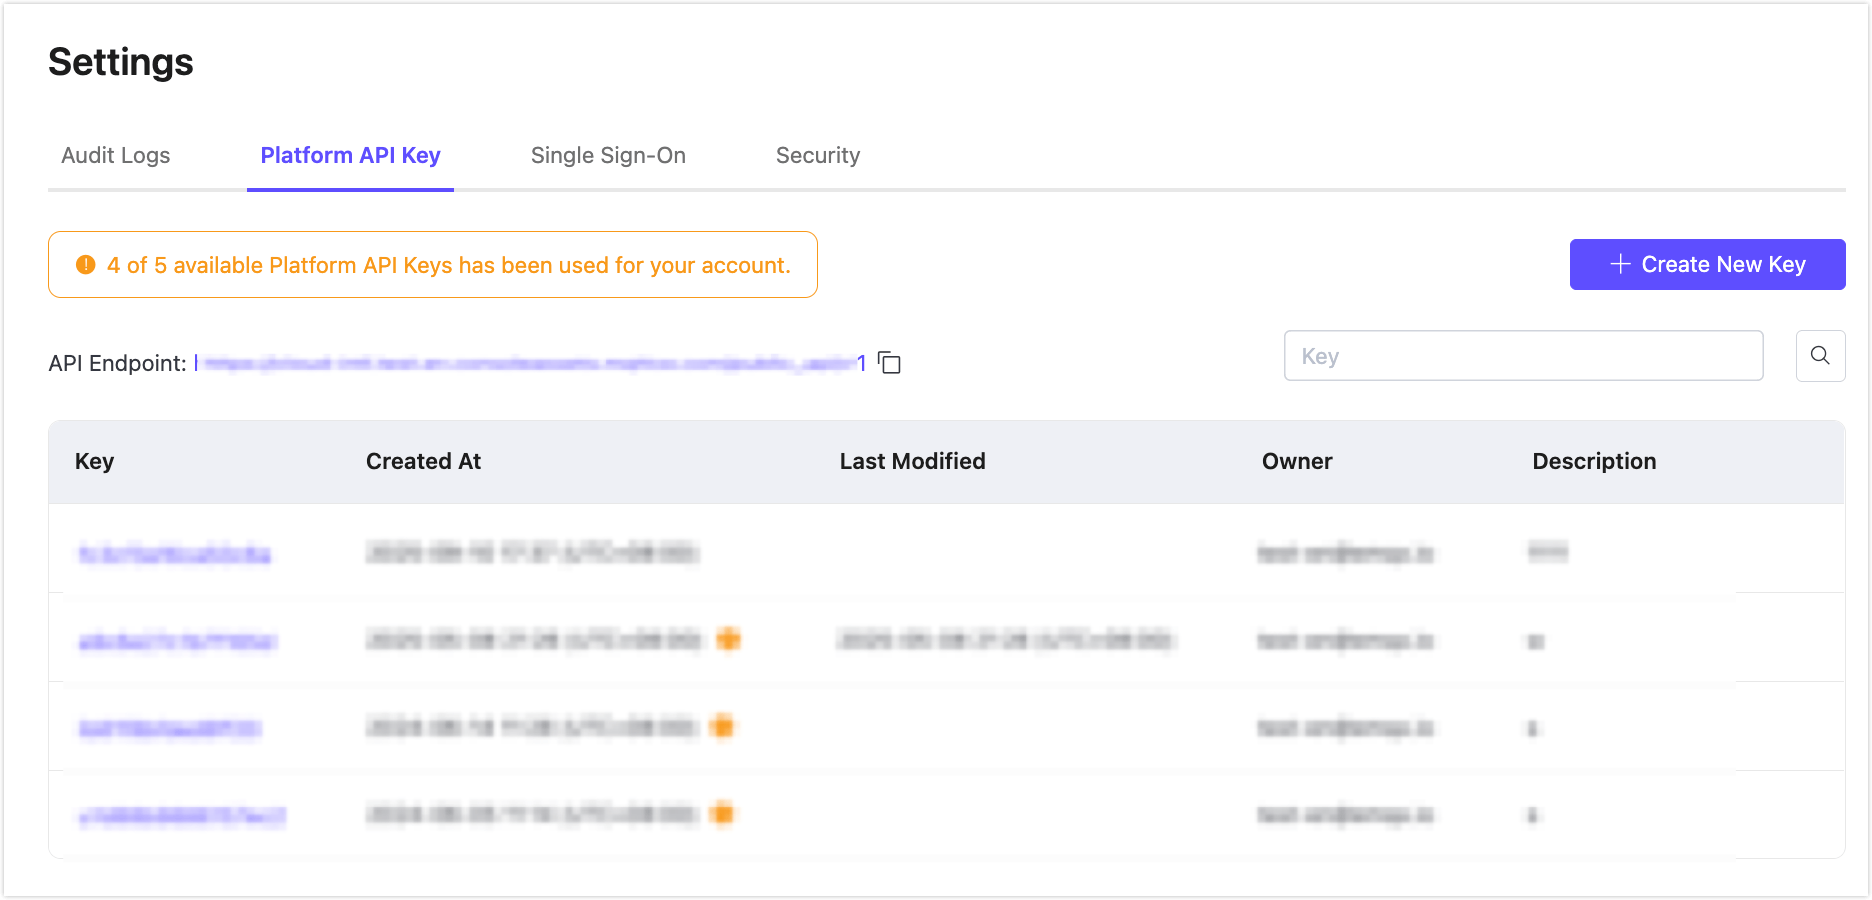
Task: Click orange icon in third key row
Action: [722, 727]
